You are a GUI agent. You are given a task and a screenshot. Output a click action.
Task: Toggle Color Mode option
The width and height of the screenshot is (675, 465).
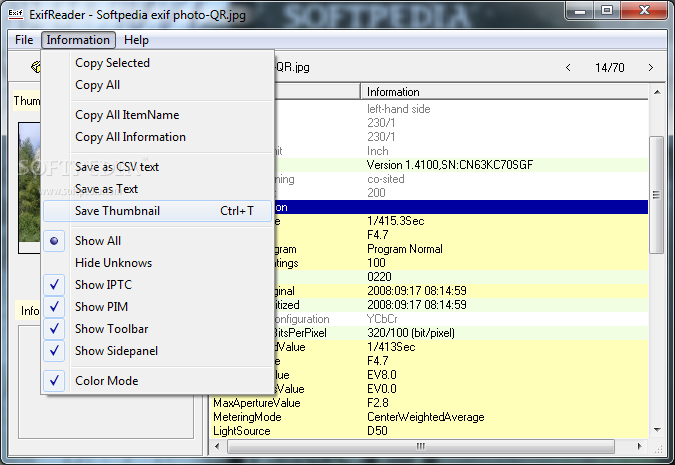pyautogui.click(x=158, y=381)
